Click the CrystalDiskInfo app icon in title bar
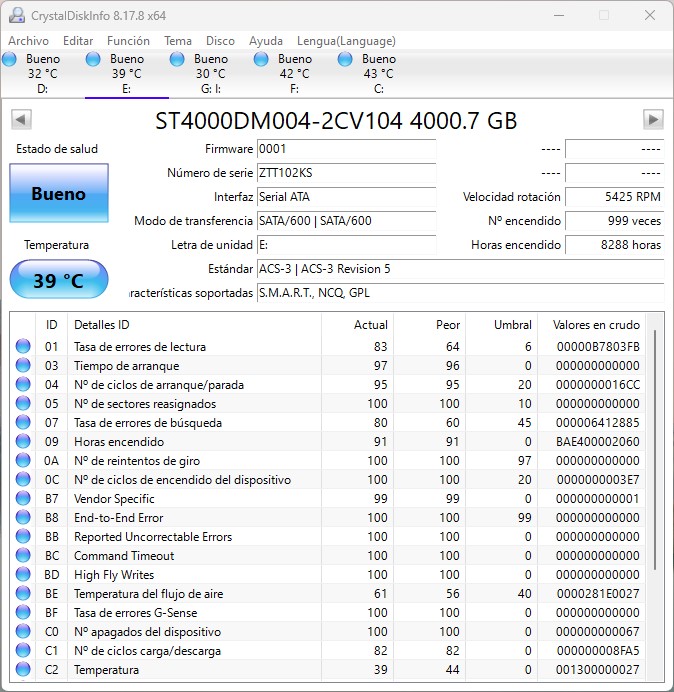The image size is (674, 692). (x=17, y=15)
